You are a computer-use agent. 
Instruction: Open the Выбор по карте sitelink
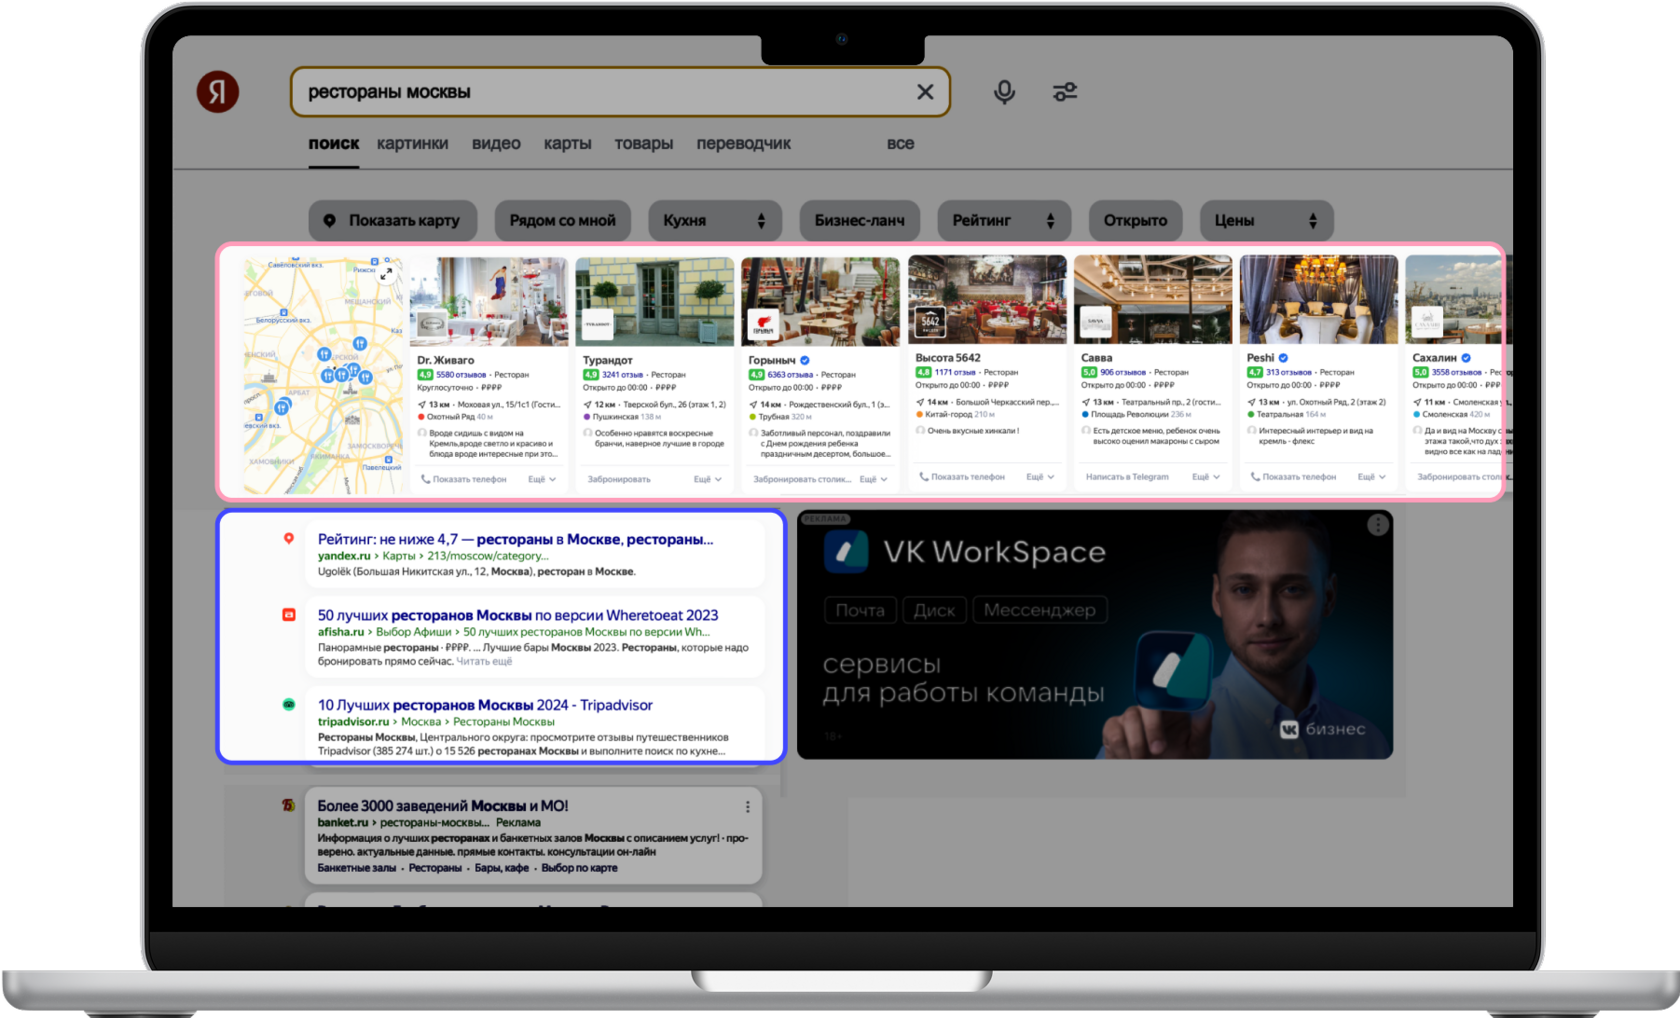[x=579, y=868]
